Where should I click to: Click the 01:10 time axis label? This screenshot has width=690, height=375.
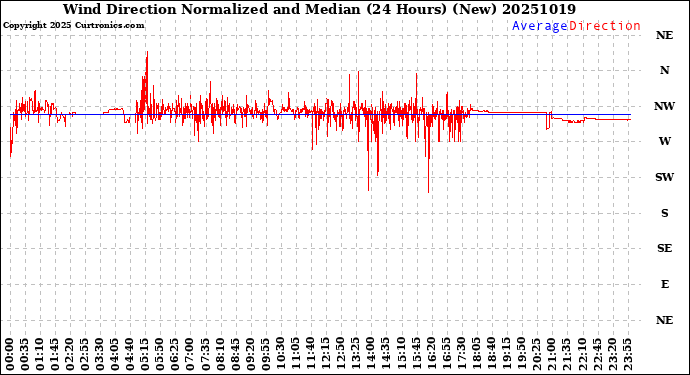[40, 355]
